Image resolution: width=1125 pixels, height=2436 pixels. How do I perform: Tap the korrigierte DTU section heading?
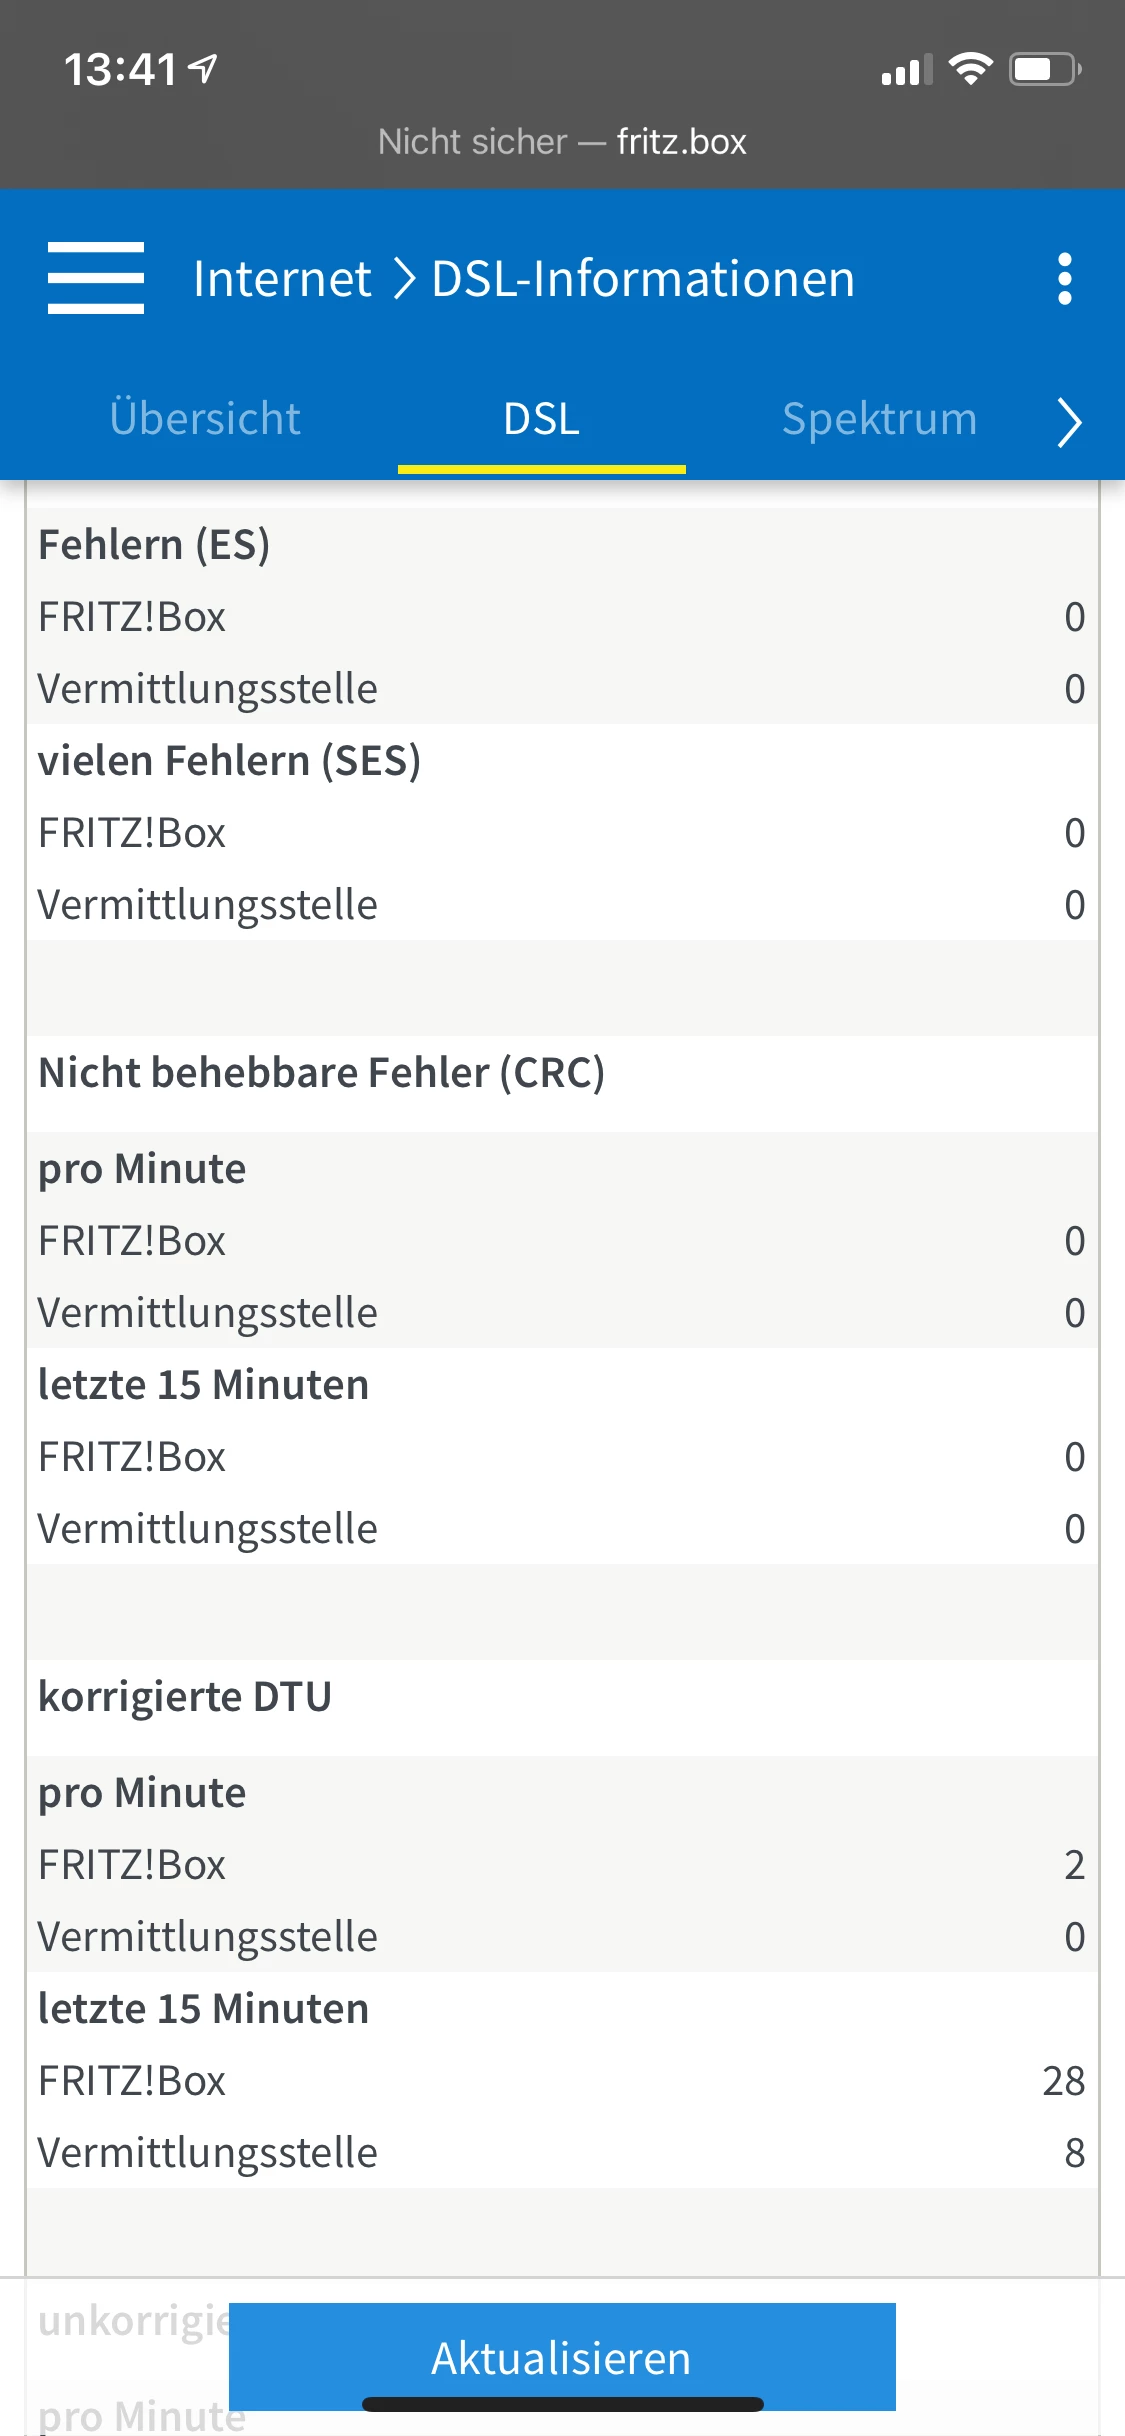click(x=185, y=1696)
